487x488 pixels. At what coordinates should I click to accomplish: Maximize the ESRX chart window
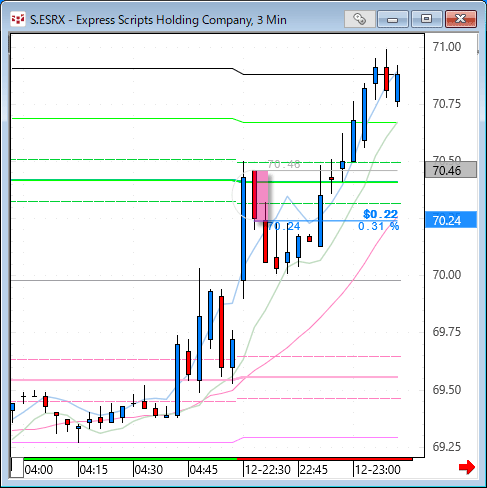[427, 19]
